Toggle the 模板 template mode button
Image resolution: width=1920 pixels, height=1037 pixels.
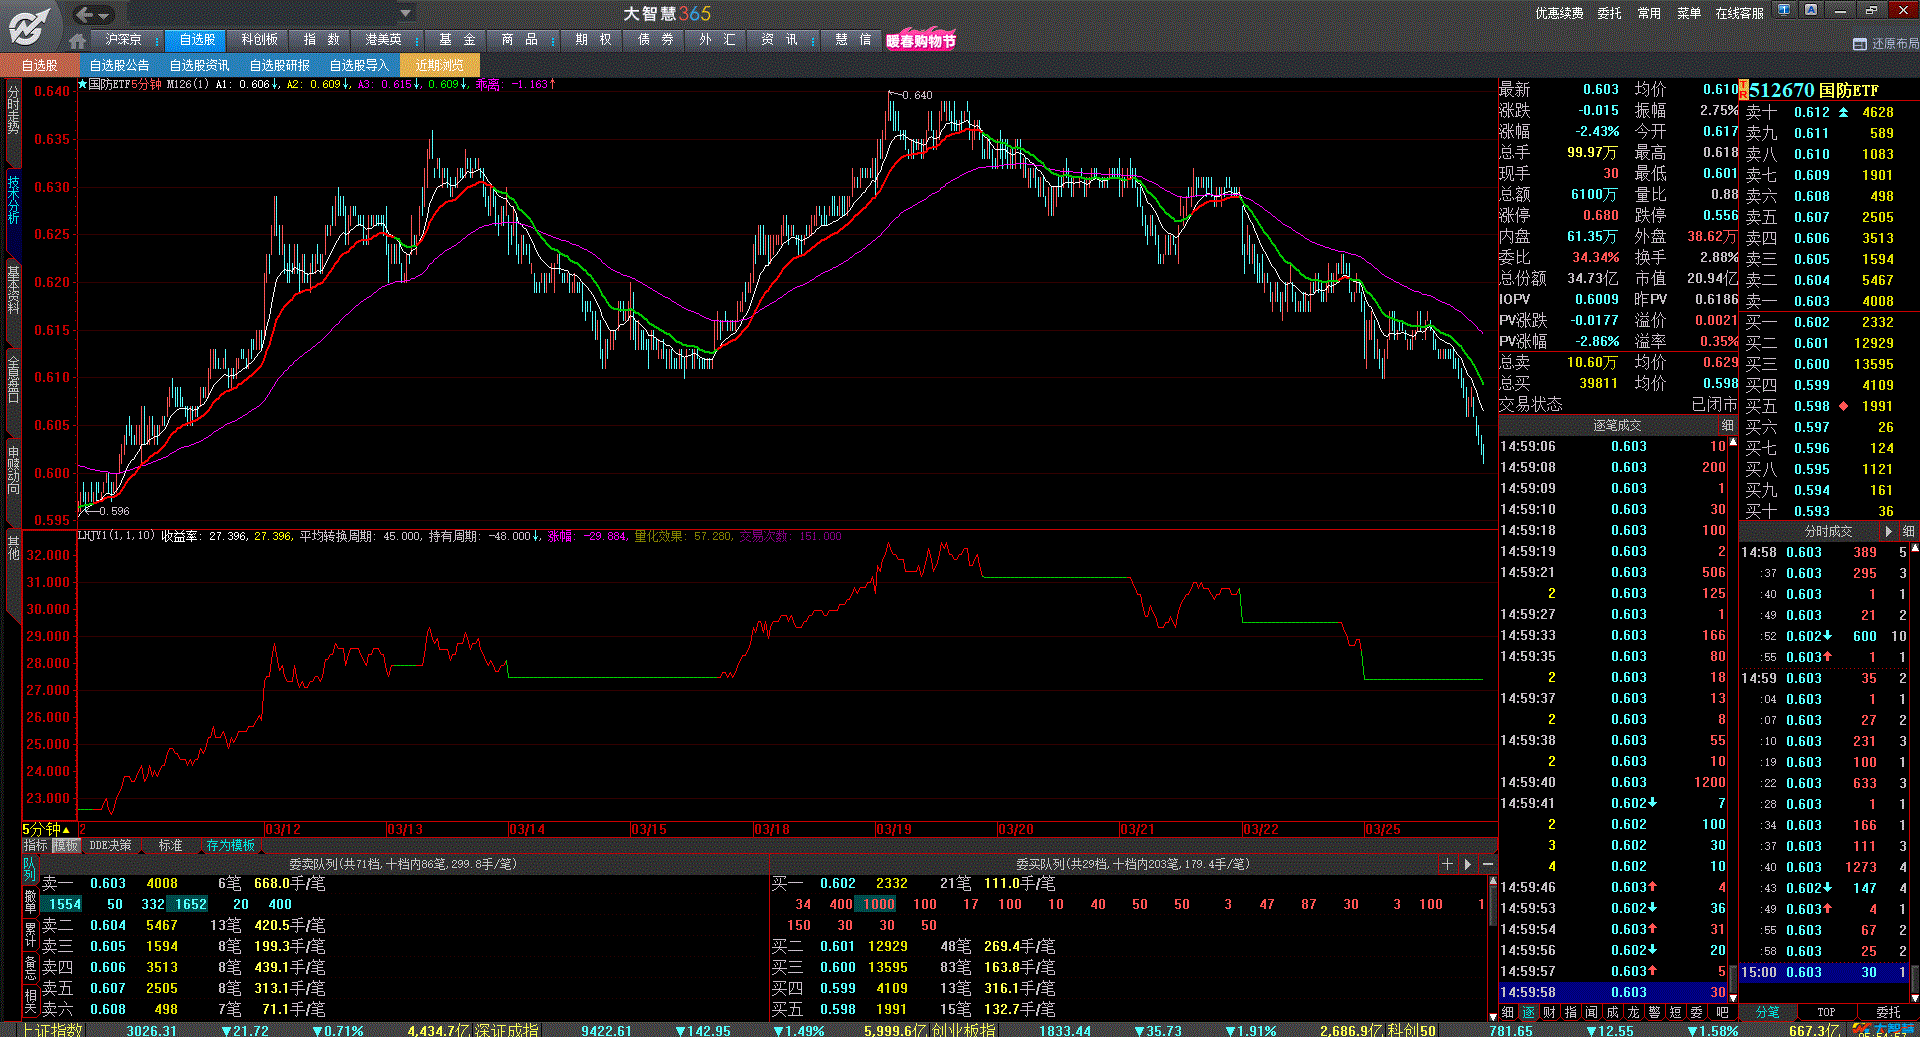[x=66, y=846]
